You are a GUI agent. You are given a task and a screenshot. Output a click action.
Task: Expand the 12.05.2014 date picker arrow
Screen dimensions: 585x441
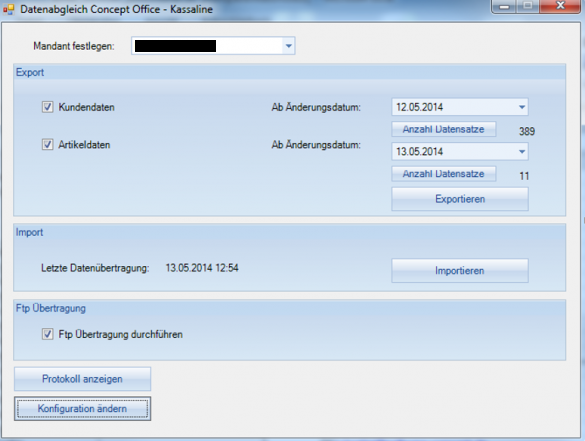(522, 107)
